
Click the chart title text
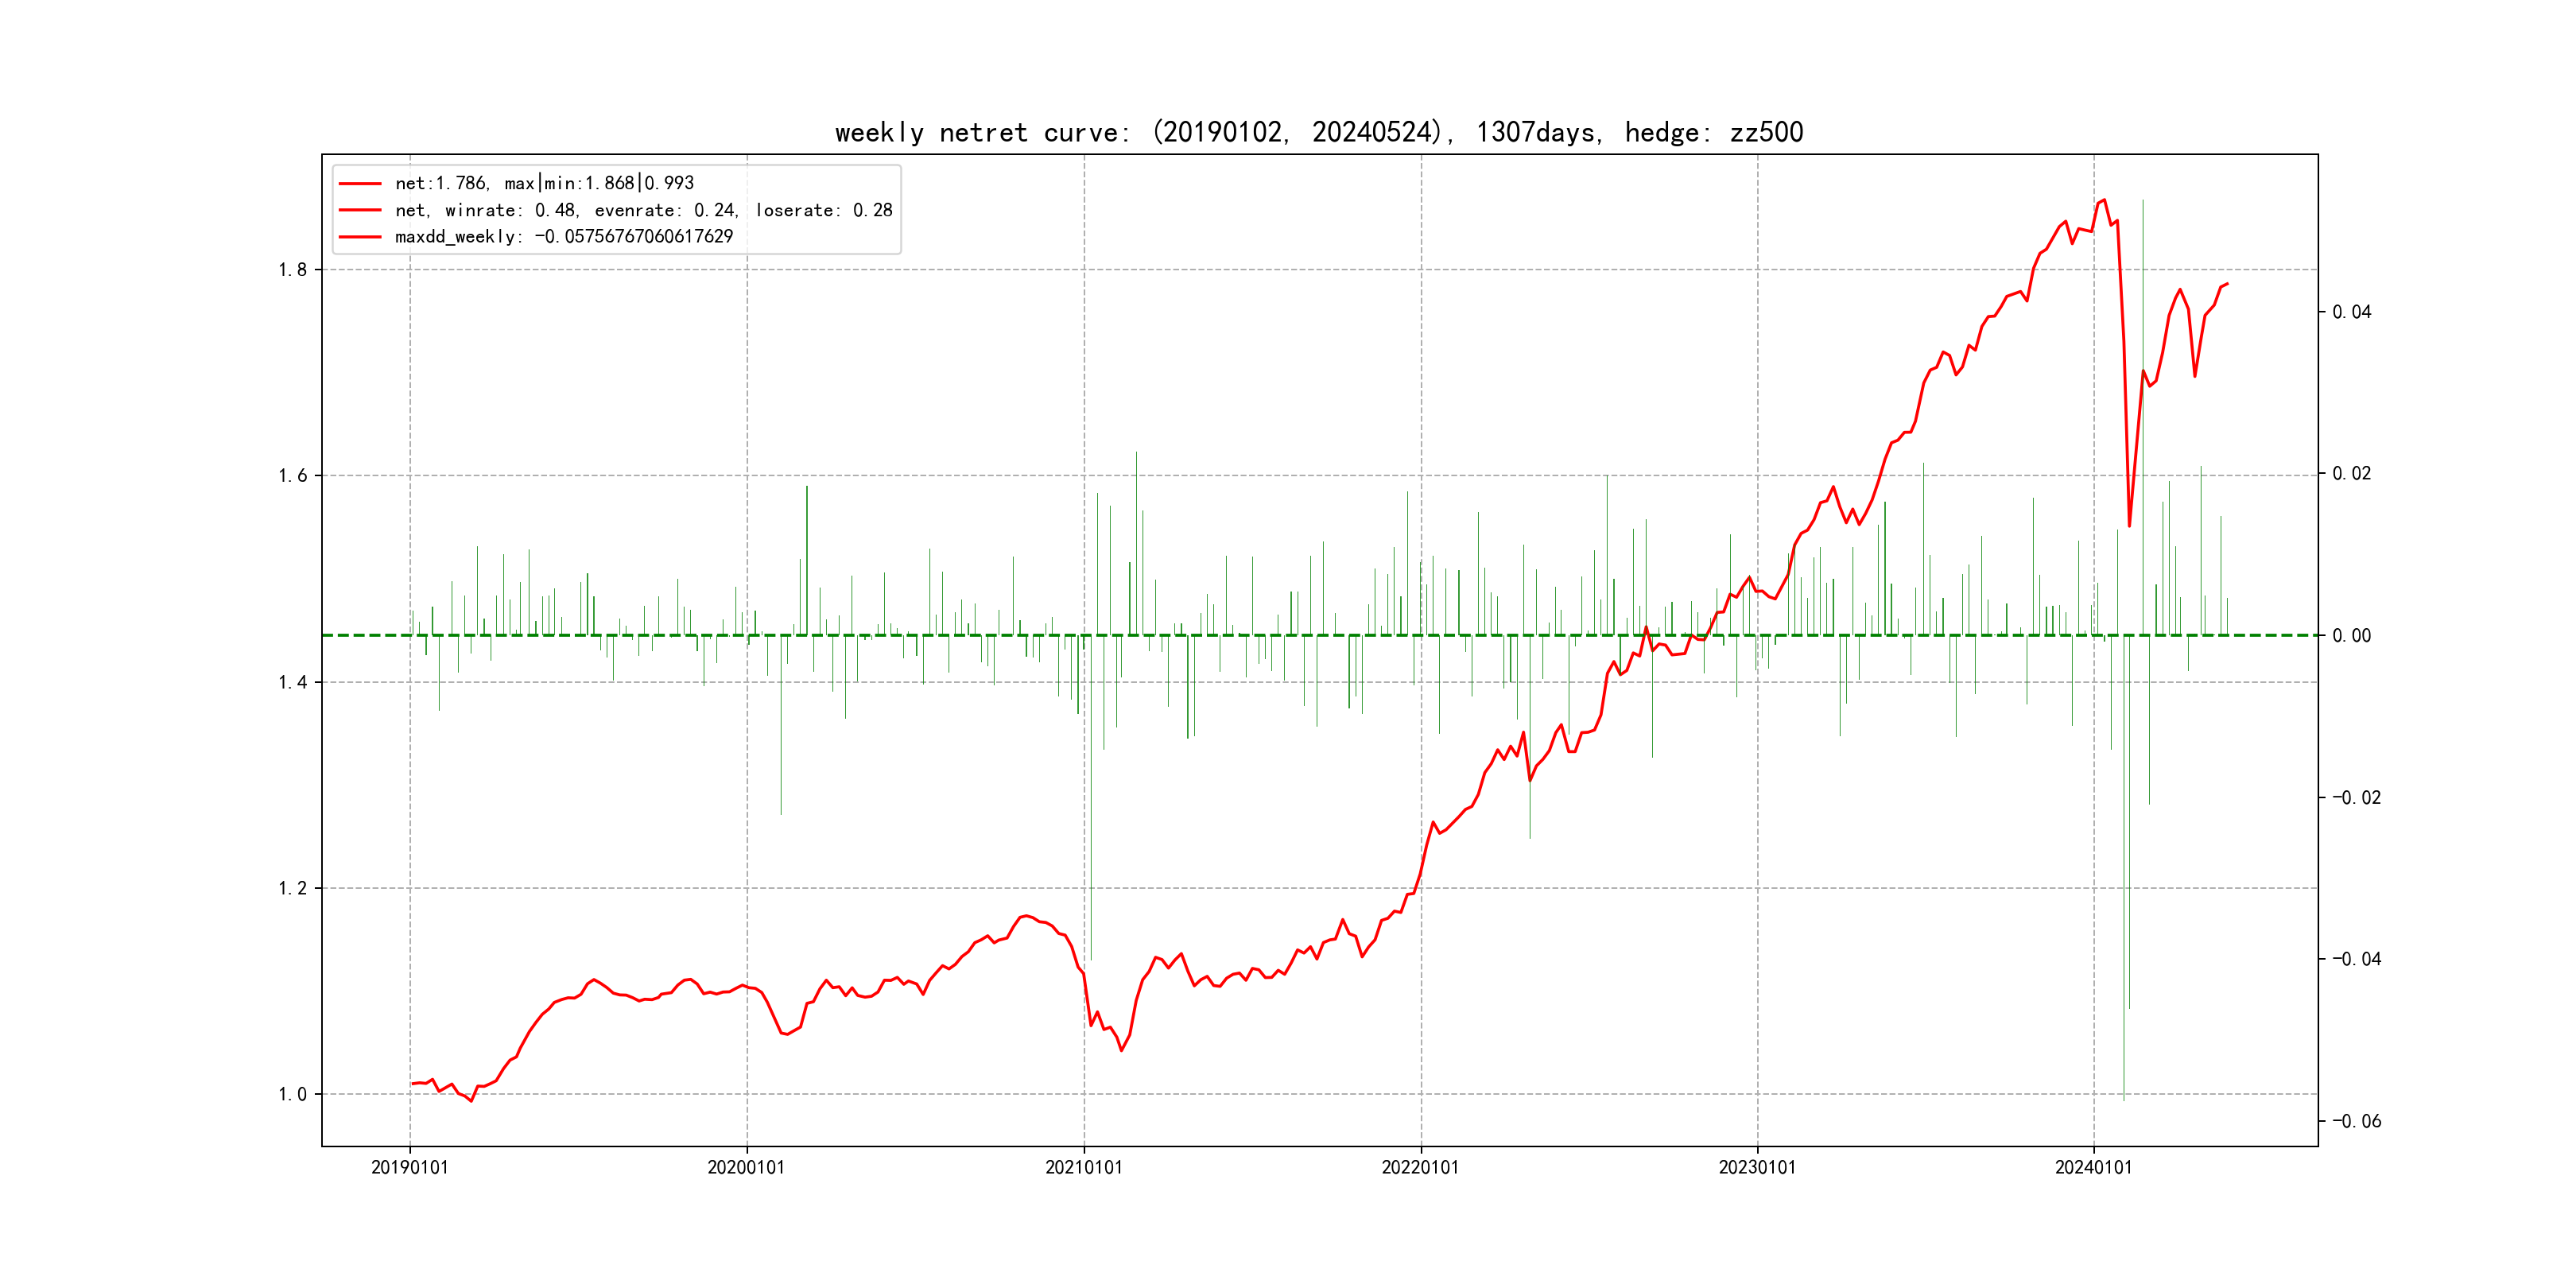[1318, 133]
